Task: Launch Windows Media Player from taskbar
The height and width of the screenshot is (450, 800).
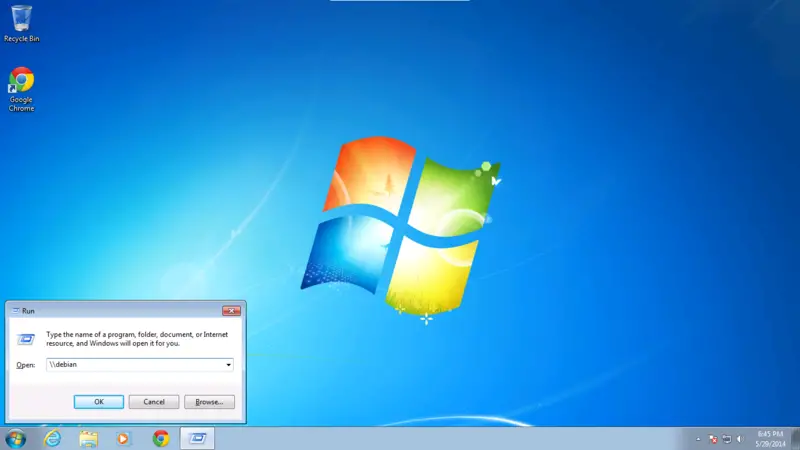Action: 123,439
